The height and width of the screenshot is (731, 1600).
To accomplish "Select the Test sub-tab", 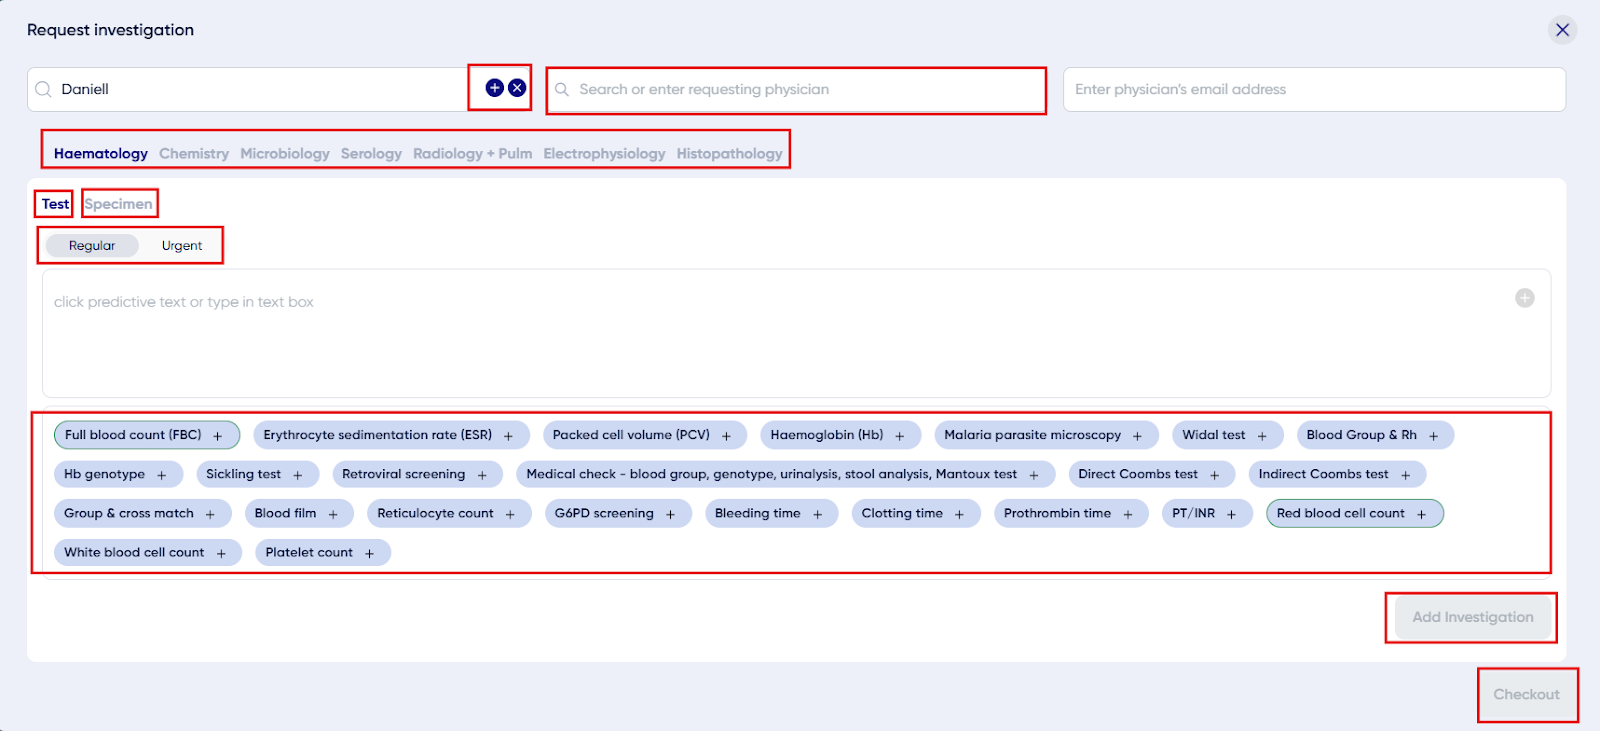I will point(55,204).
